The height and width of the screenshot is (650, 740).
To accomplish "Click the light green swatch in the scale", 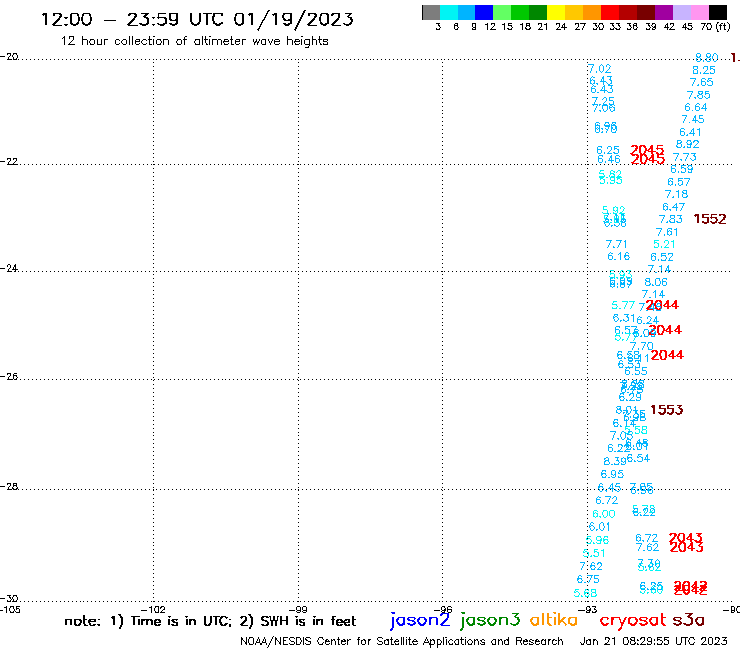I will click(x=502, y=12).
